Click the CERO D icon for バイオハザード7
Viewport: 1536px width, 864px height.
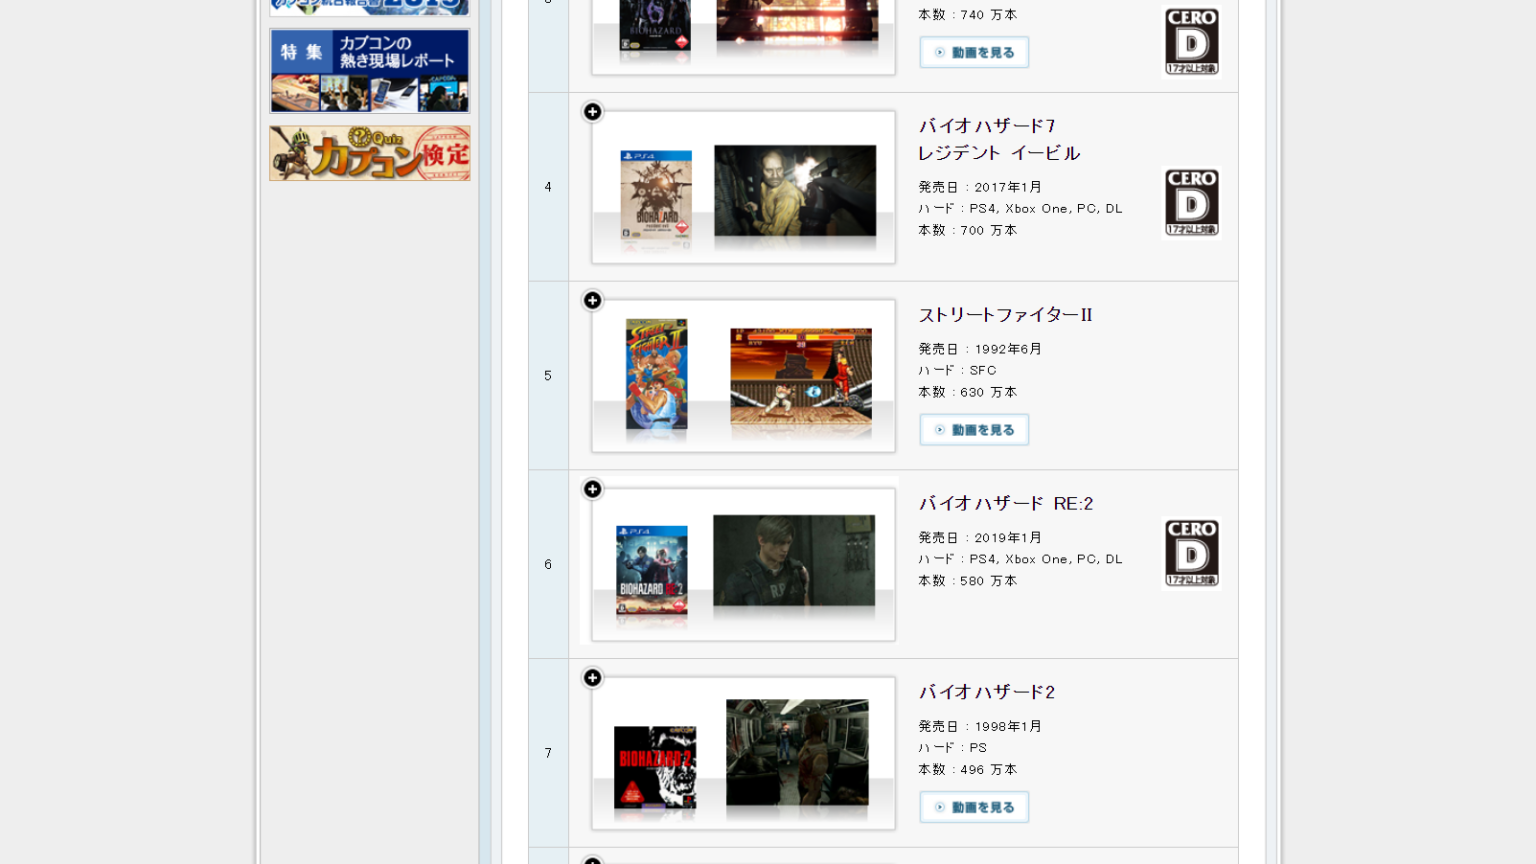pos(1191,203)
